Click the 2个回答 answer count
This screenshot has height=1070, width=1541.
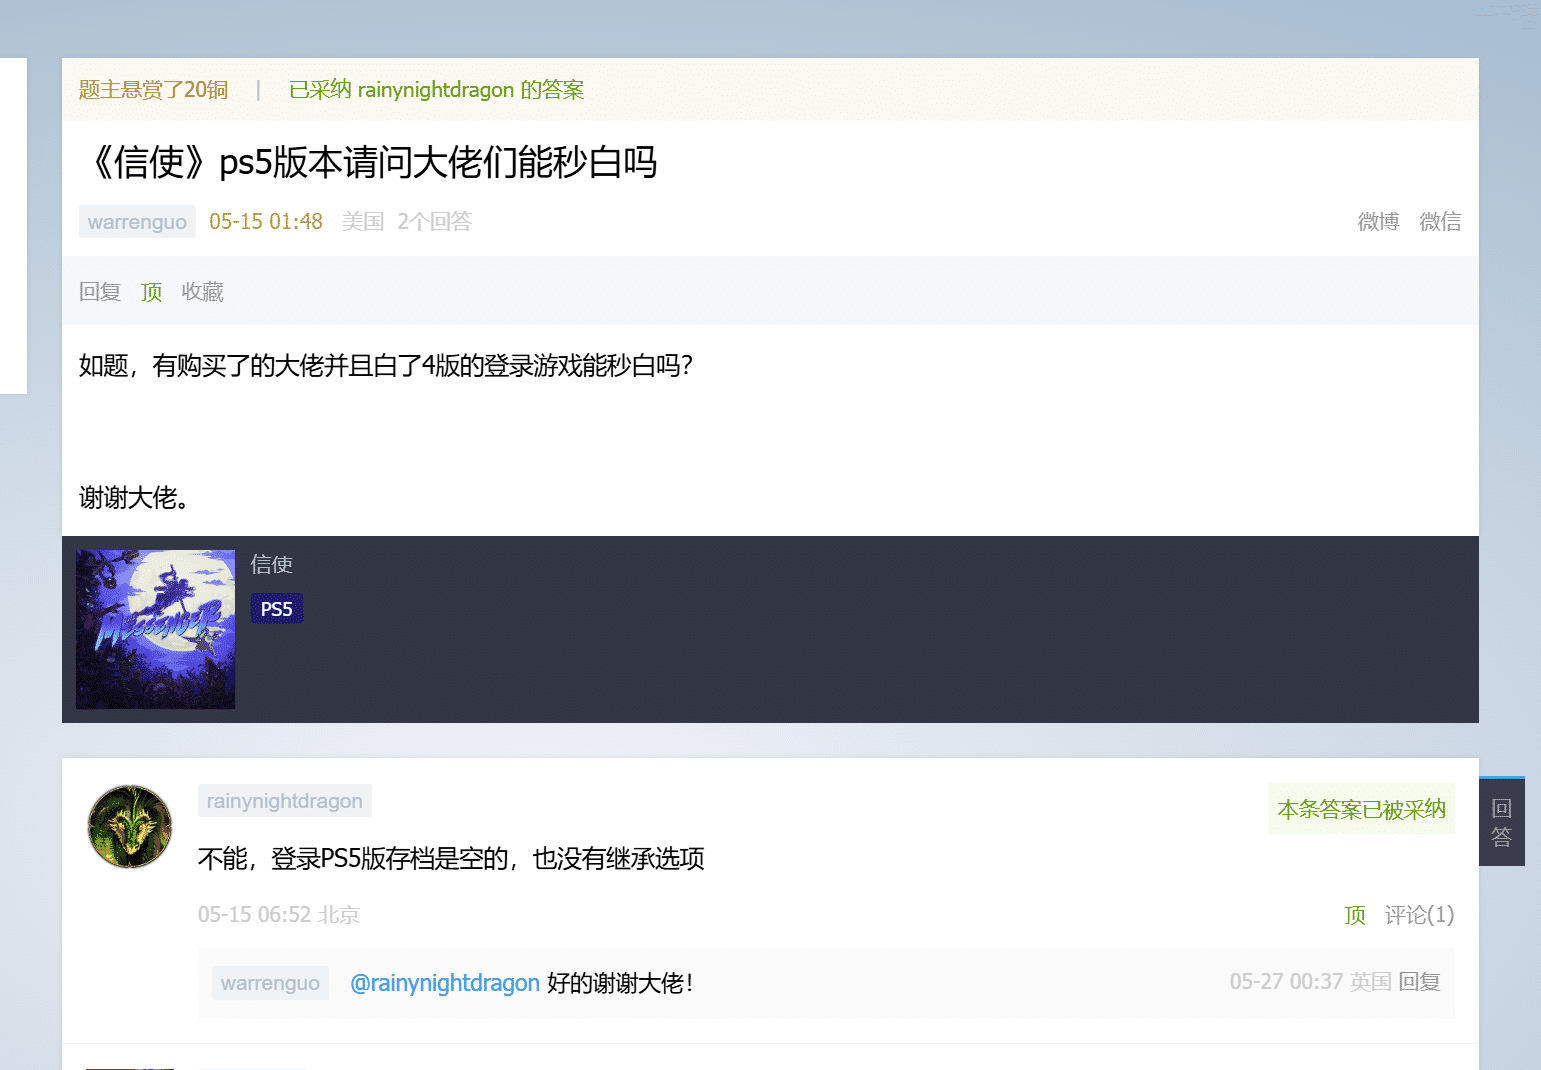coord(434,222)
